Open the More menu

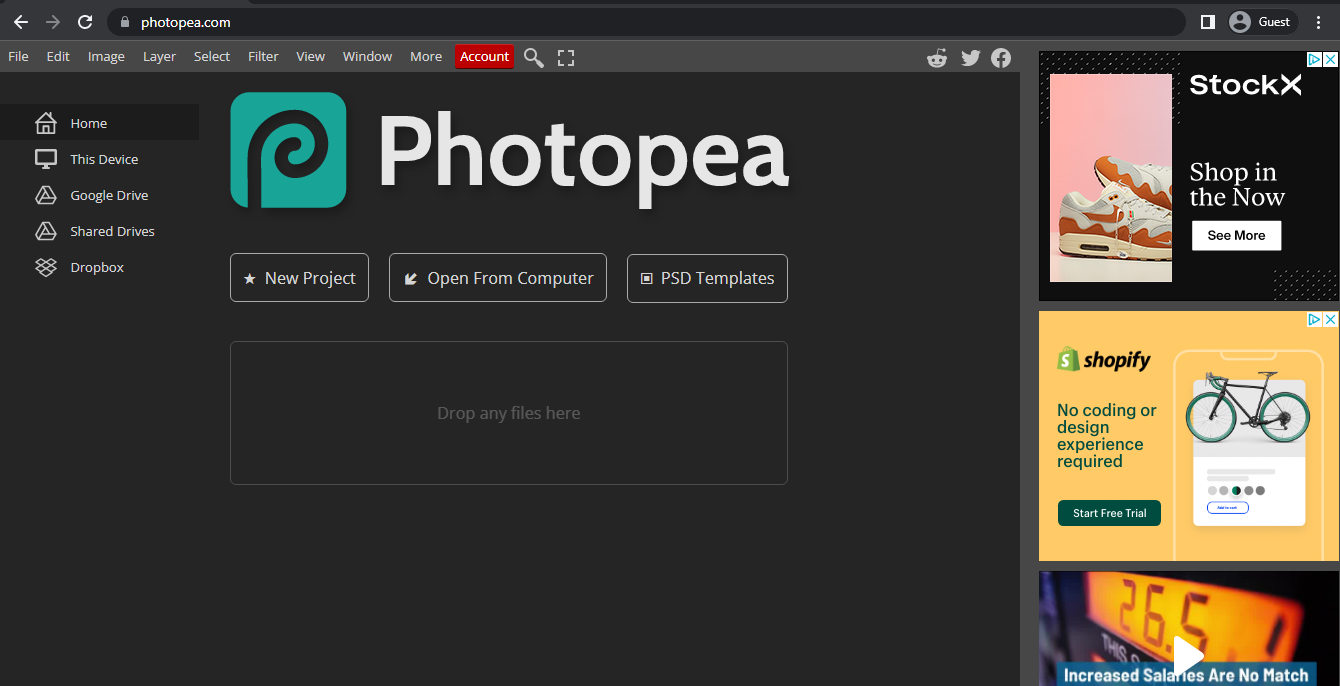click(426, 57)
